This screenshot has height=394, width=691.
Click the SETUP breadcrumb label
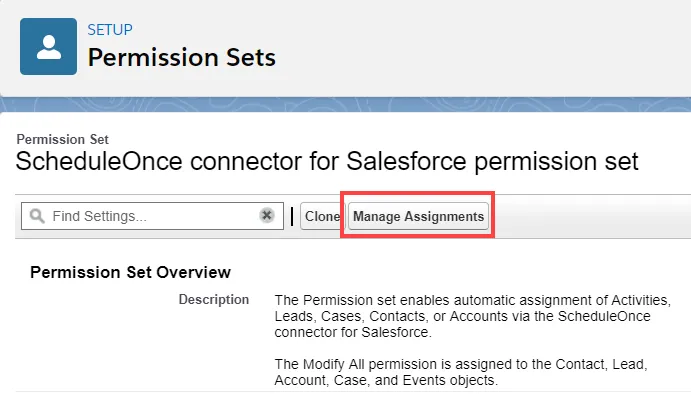[110, 30]
